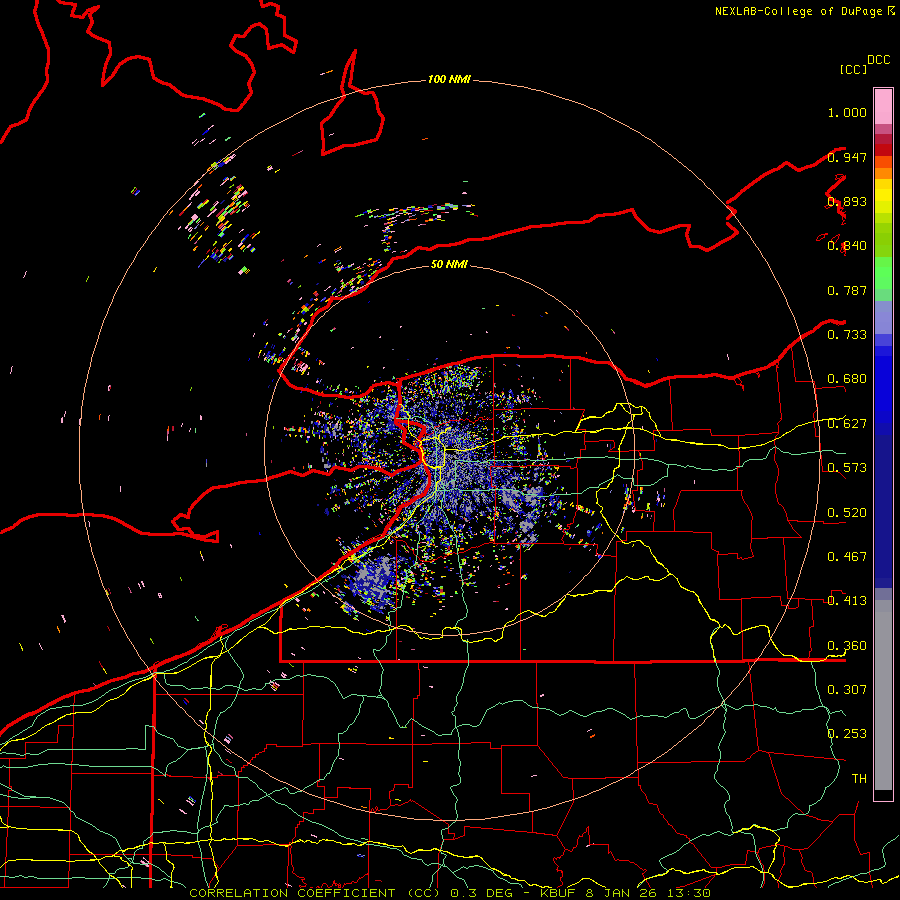Click the 100 NMI range ring label
Viewport: 900px width, 900px height.
pos(449,79)
